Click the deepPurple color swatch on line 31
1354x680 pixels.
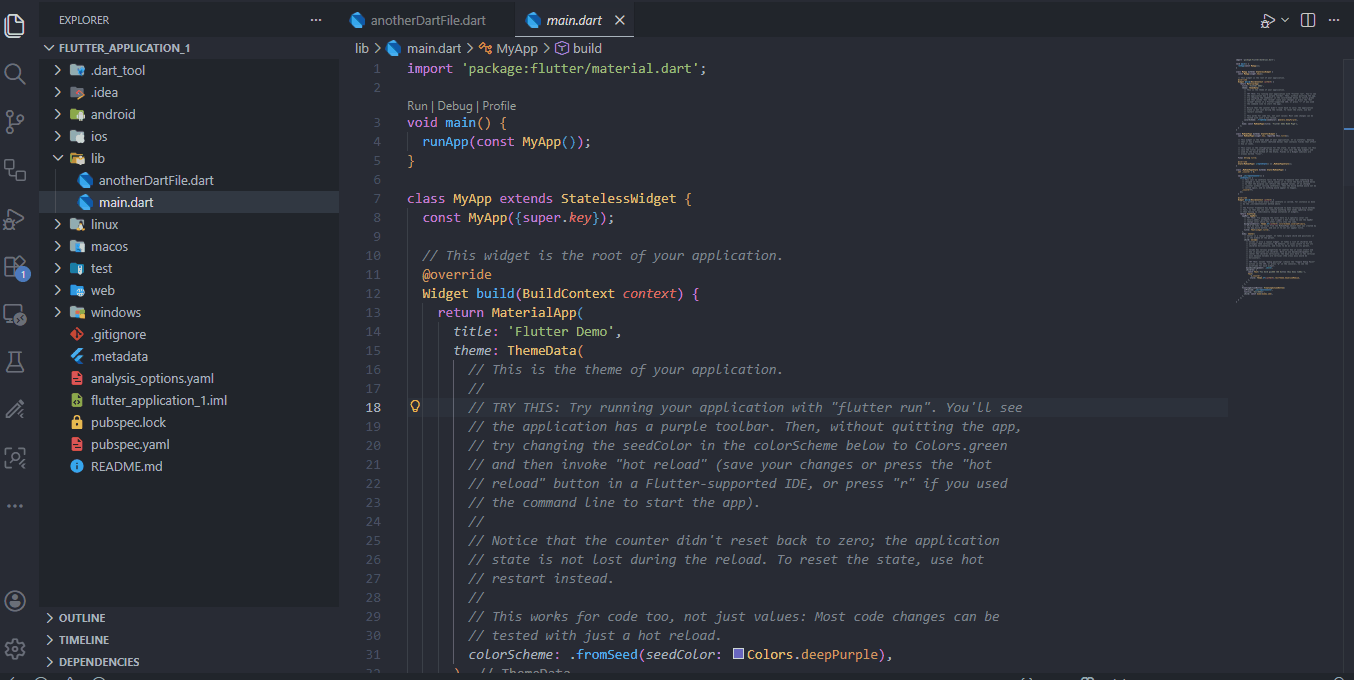pos(738,654)
